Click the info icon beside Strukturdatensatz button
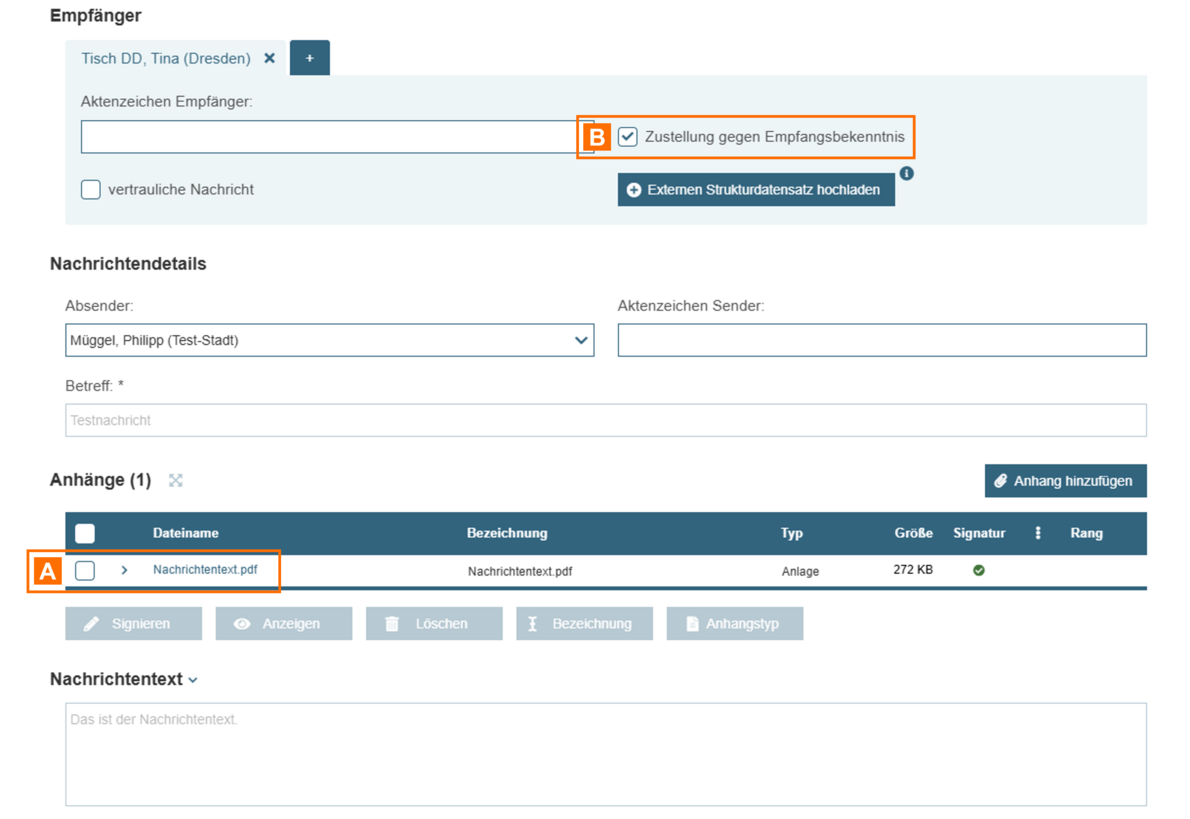This screenshot has height=819, width=1190. tap(906, 173)
